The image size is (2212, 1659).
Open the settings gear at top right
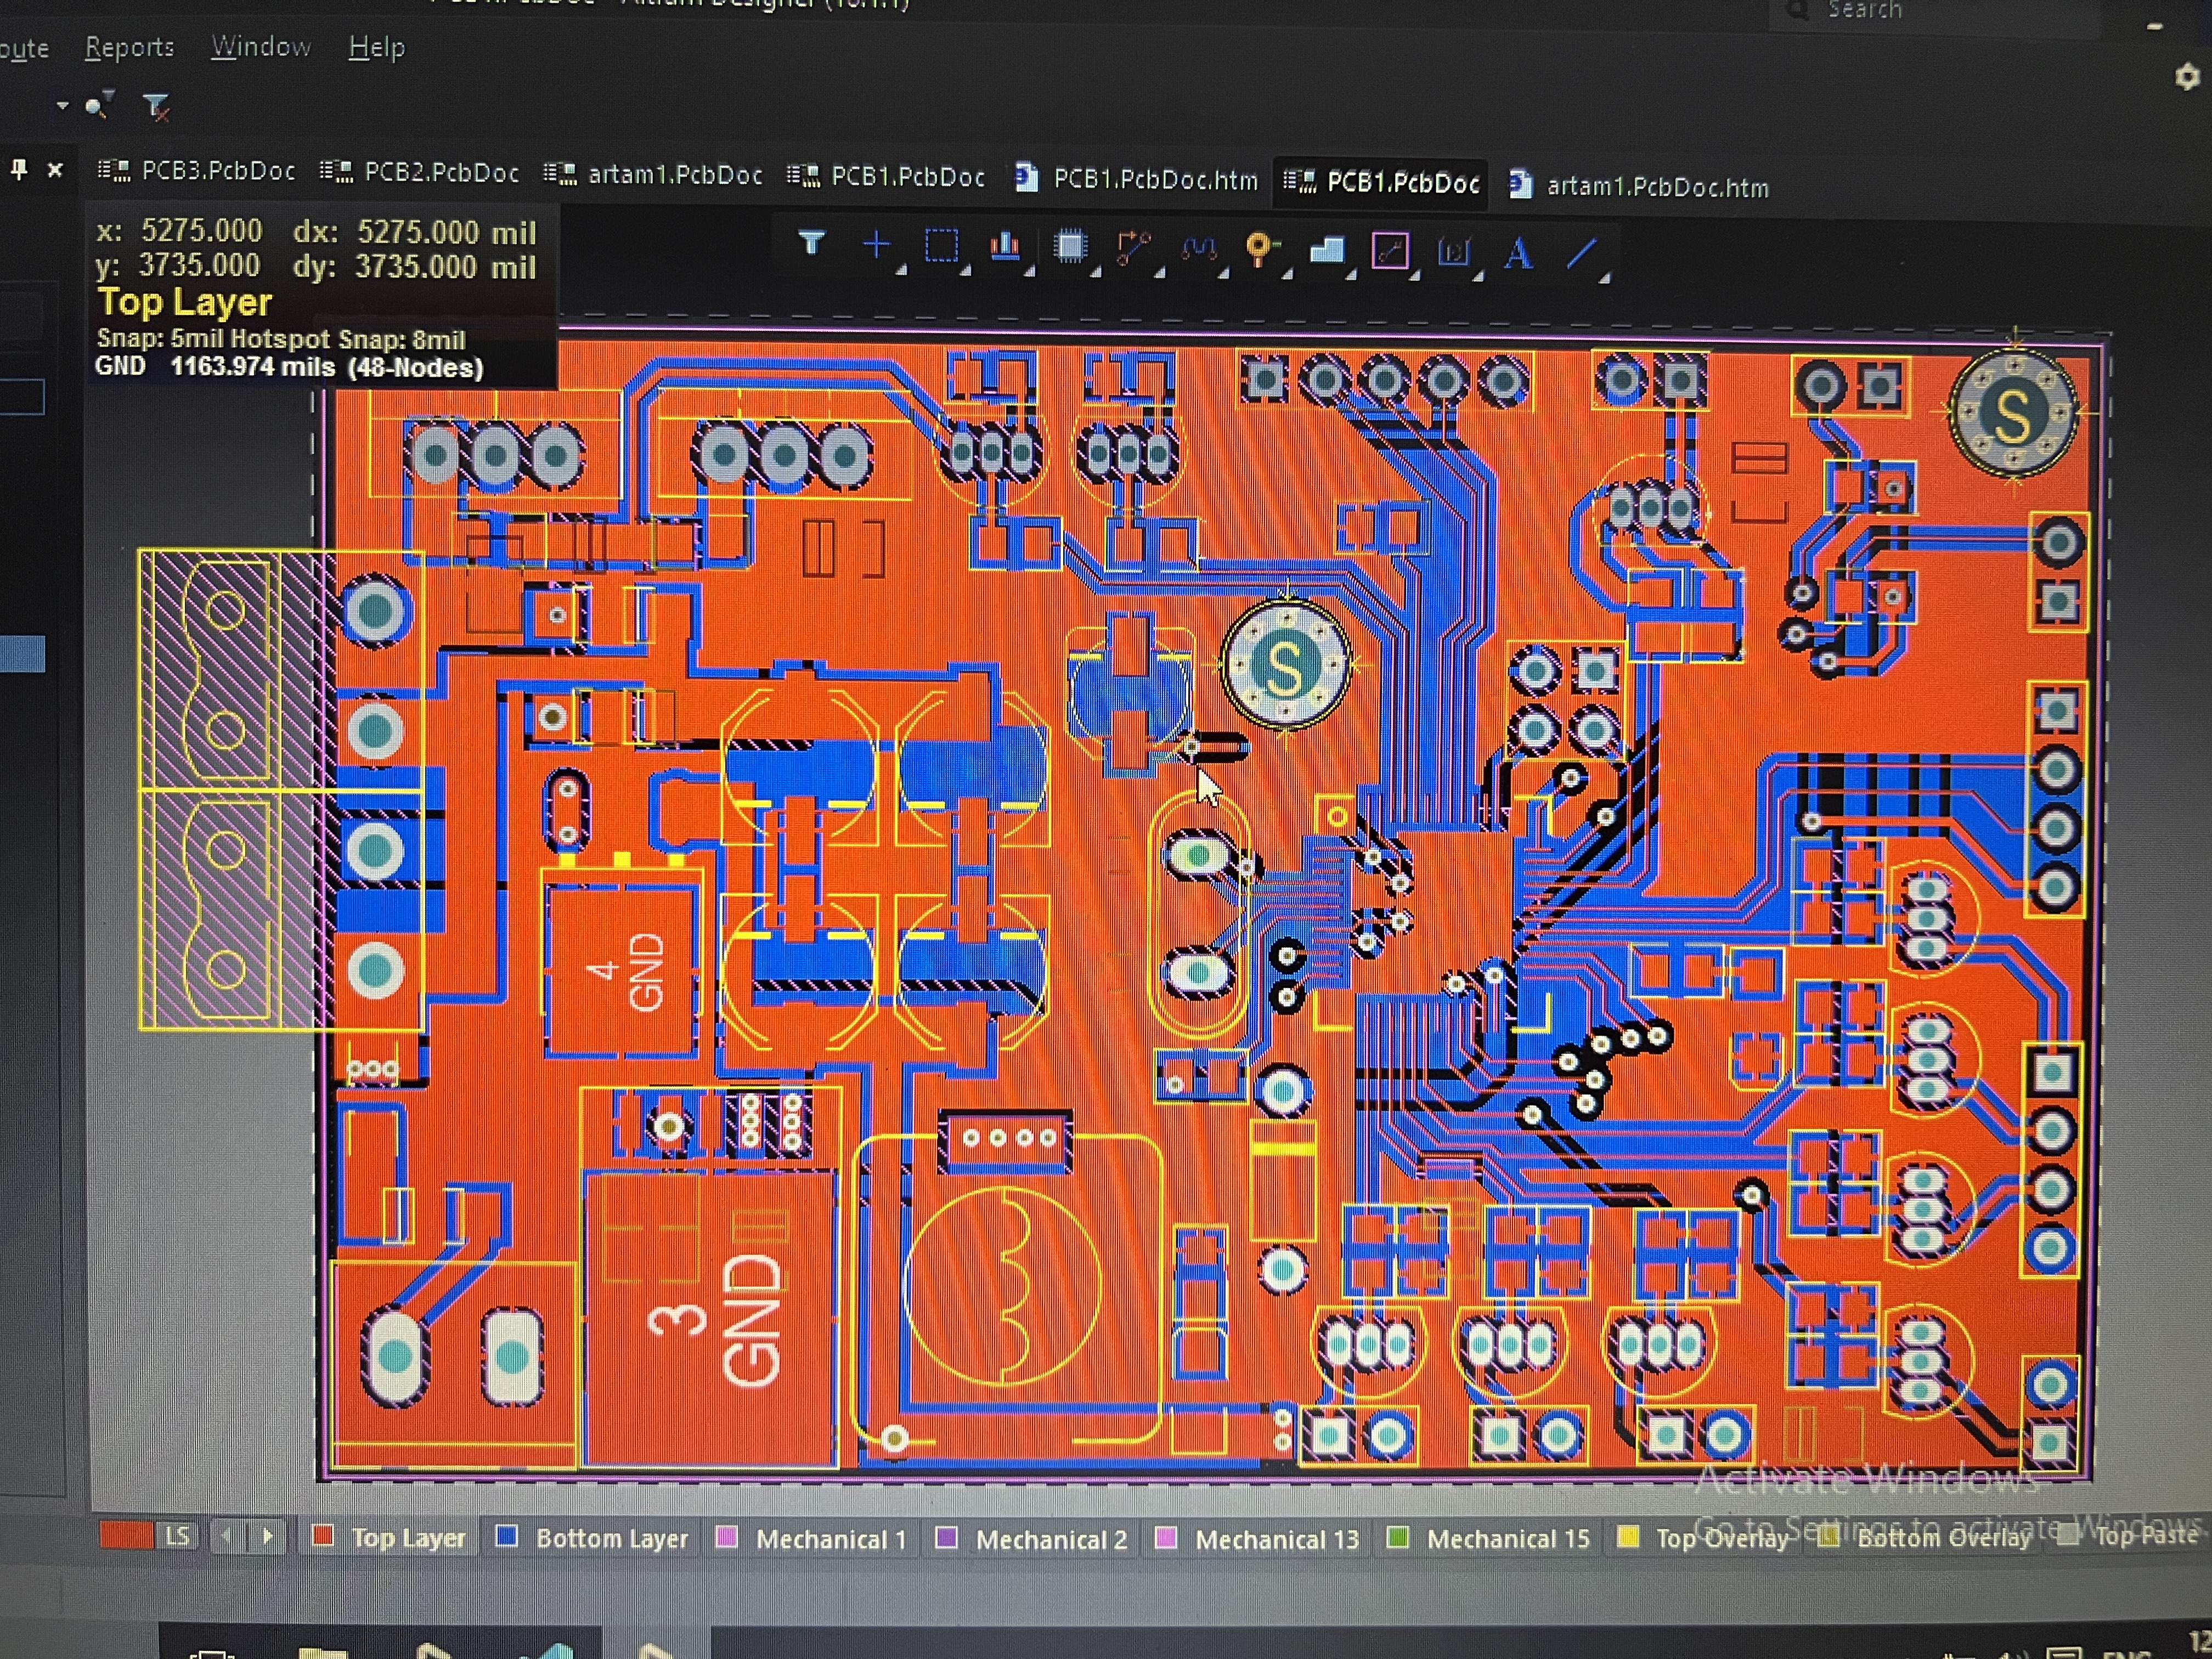(2187, 77)
